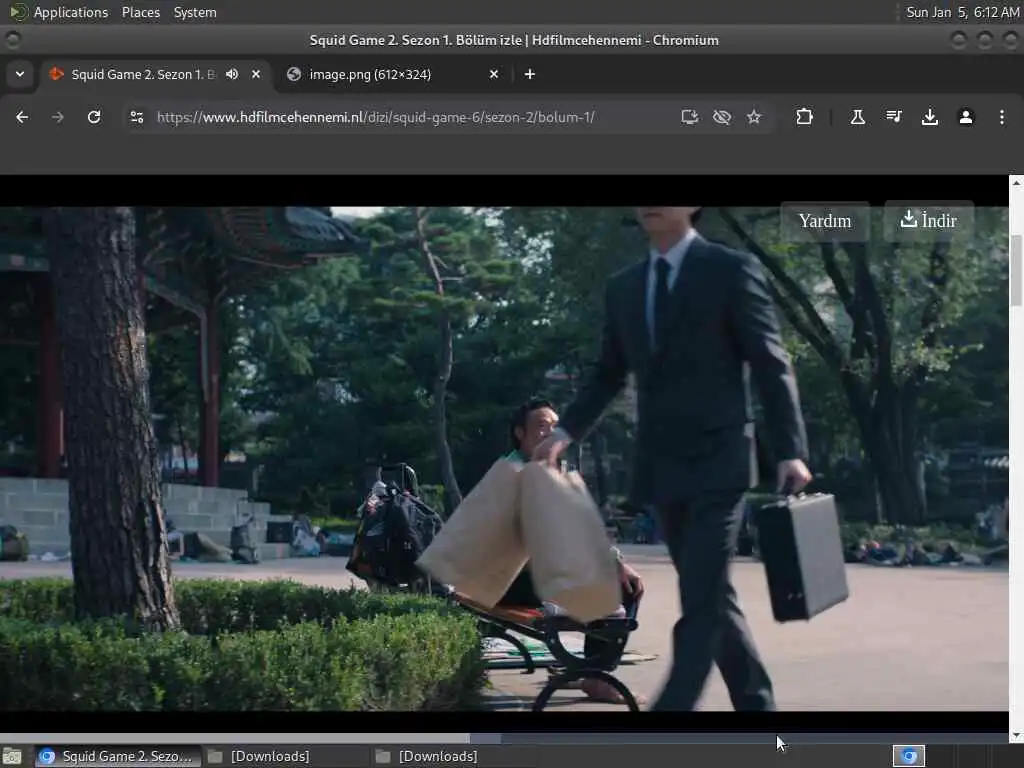Viewport: 1024px width, 768px height.
Task: Open the browser Downloads icon
Action: (930, 117)
